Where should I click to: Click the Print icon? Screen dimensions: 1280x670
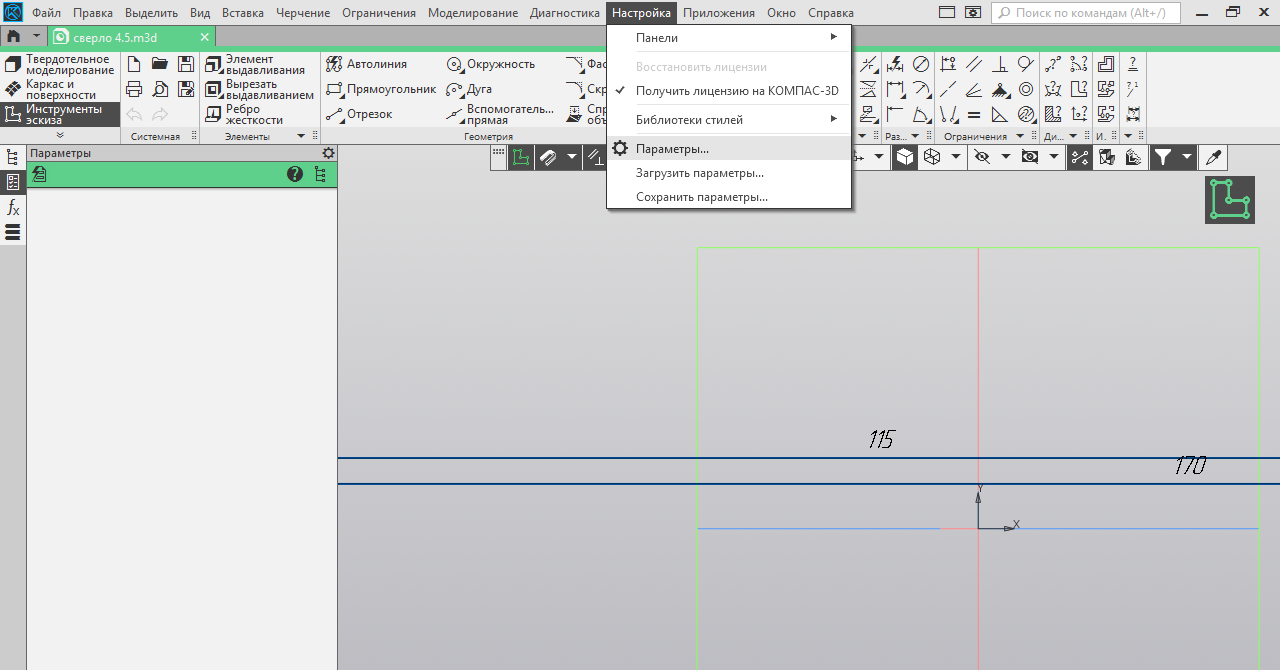coord(134,89)
